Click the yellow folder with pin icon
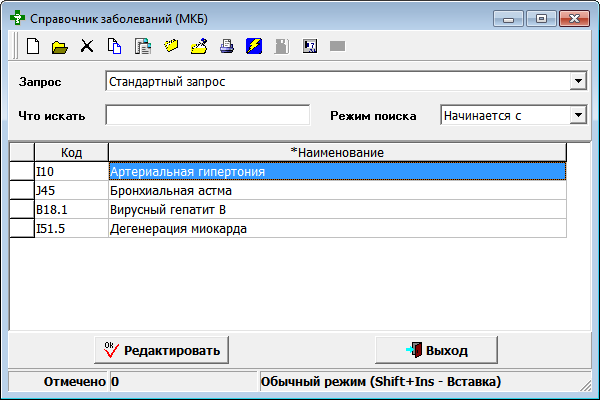Viewport: 600px width, 400px height. [199, 46]
